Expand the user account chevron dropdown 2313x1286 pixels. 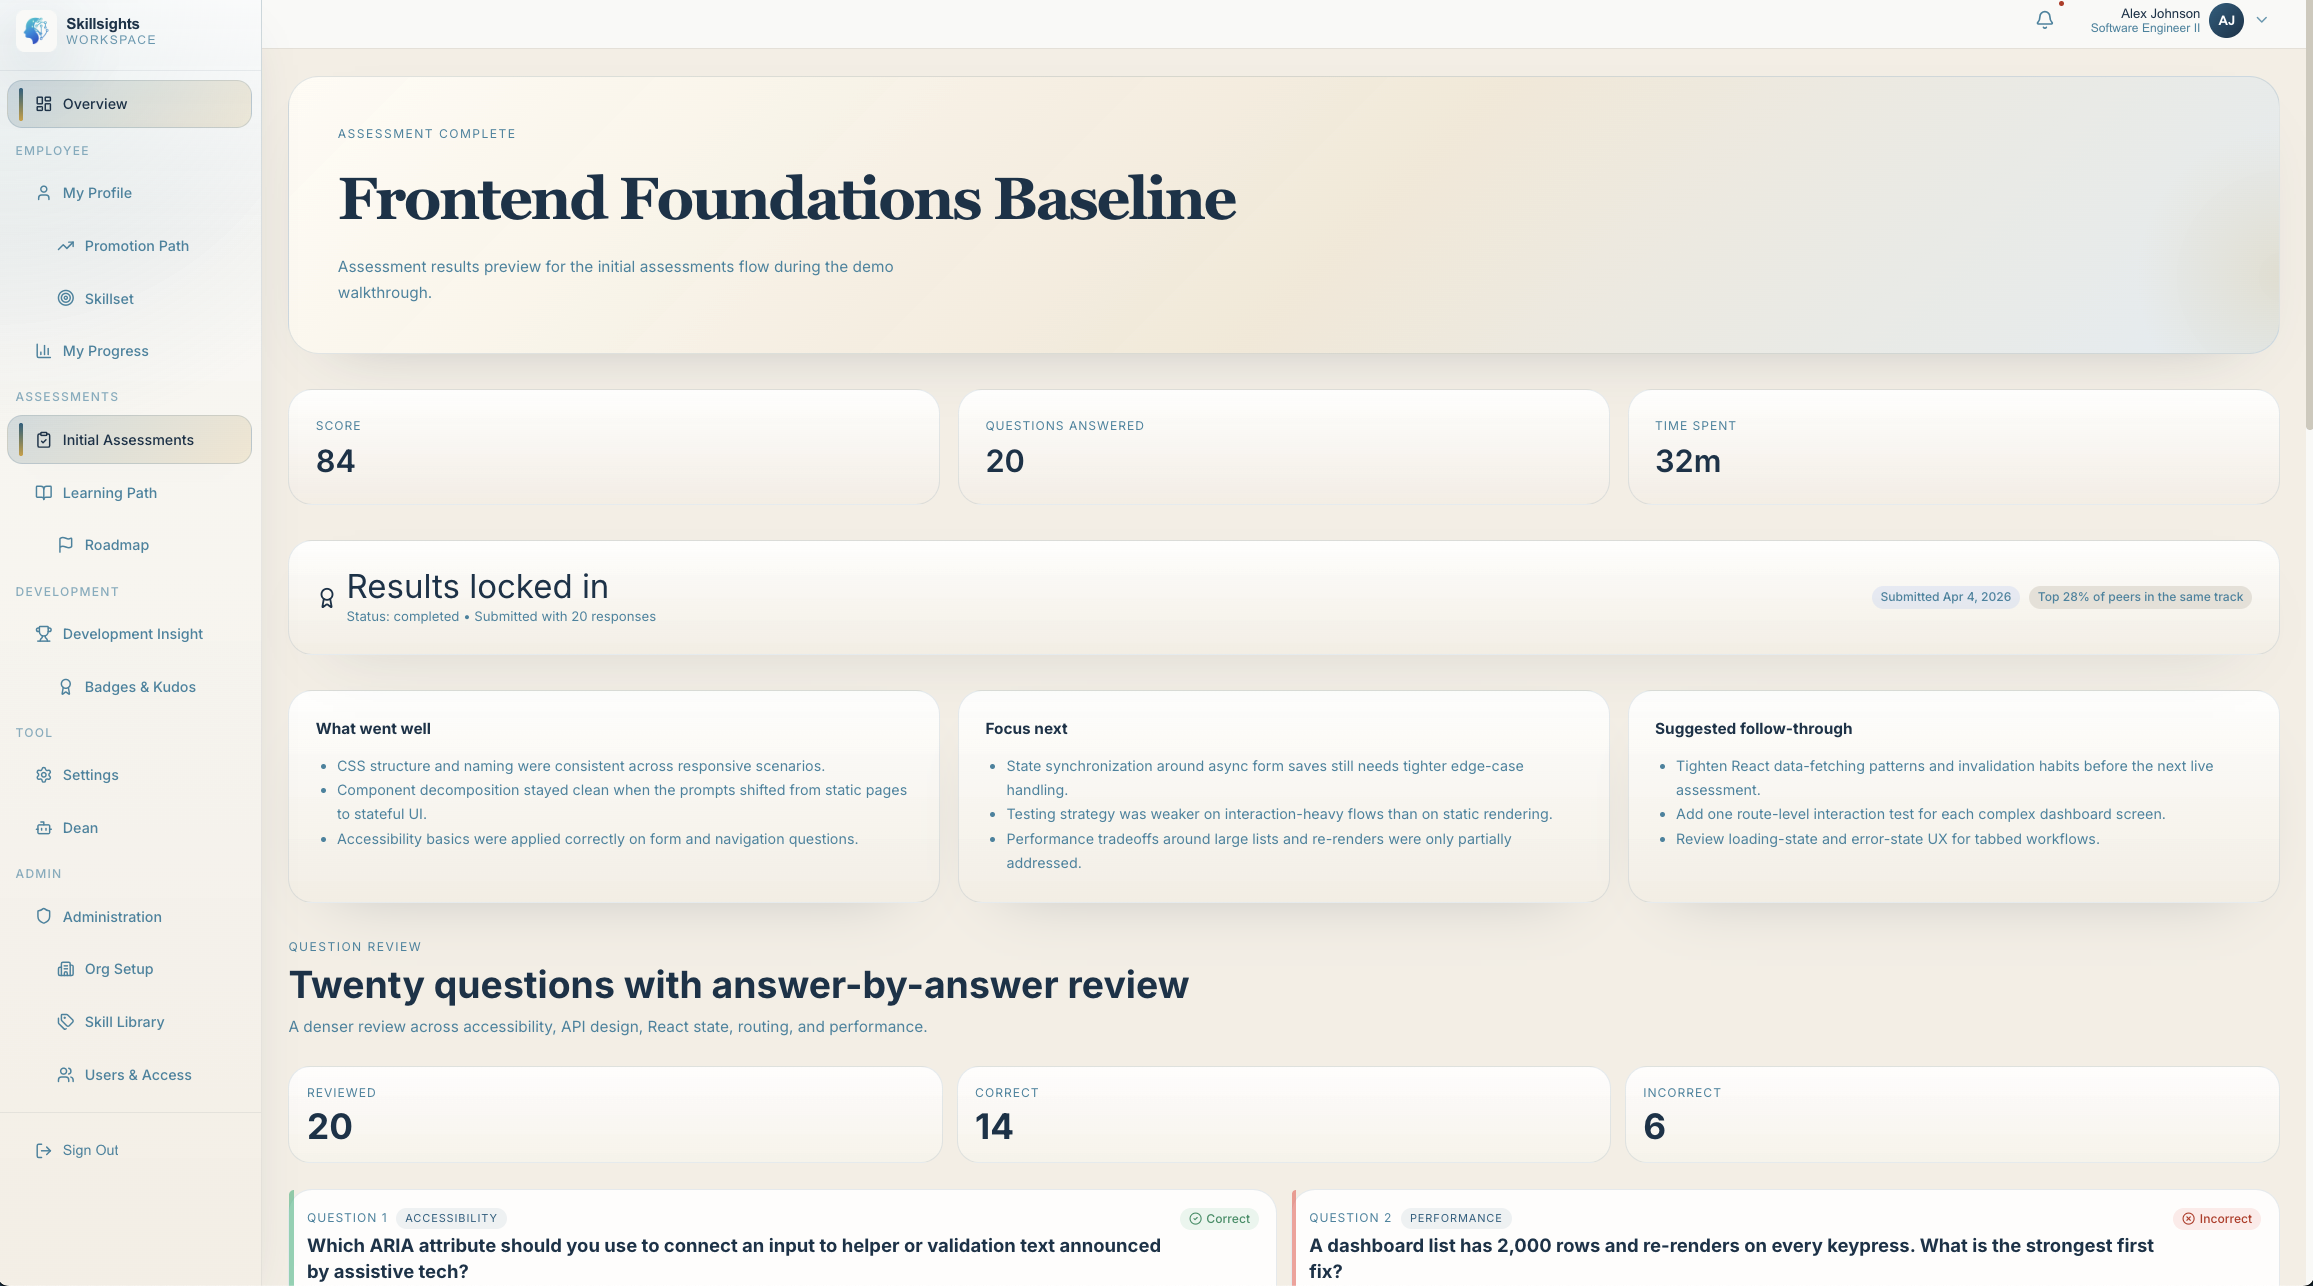2262,20
